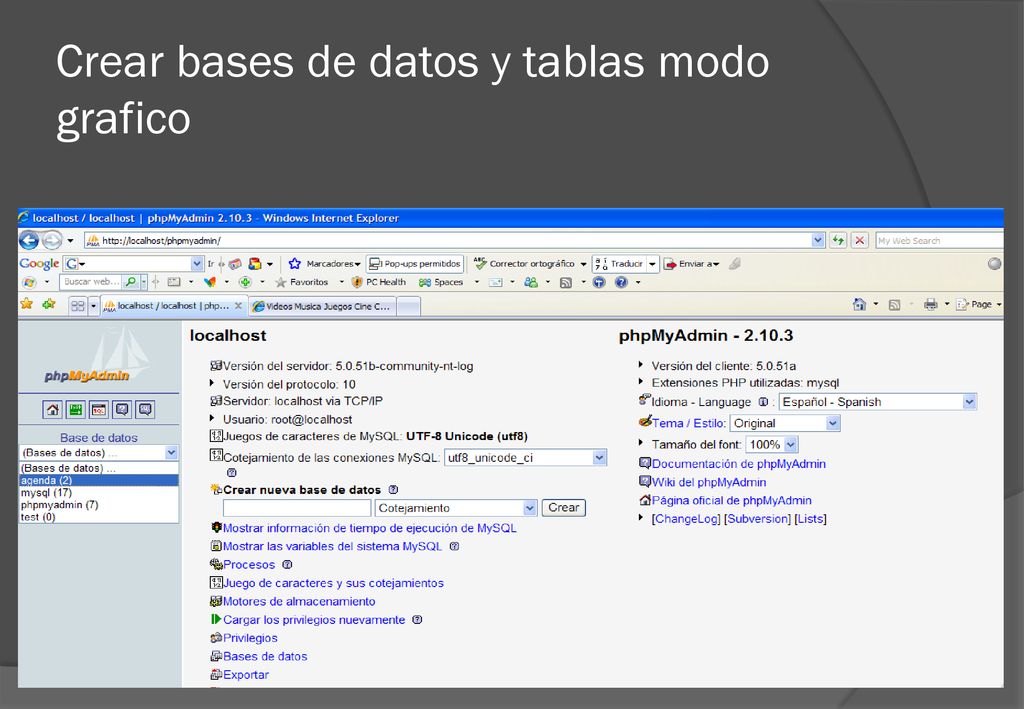
Task: Click the blue help question mark toolbar icon
Action: point(621,282)
